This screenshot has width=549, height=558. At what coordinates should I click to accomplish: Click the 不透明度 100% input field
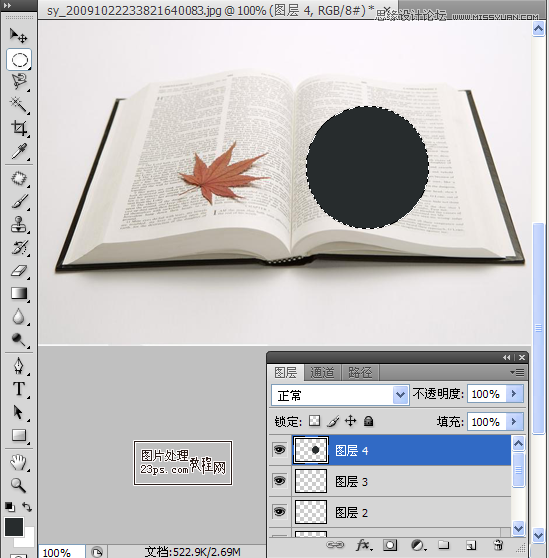coord(486,394)
